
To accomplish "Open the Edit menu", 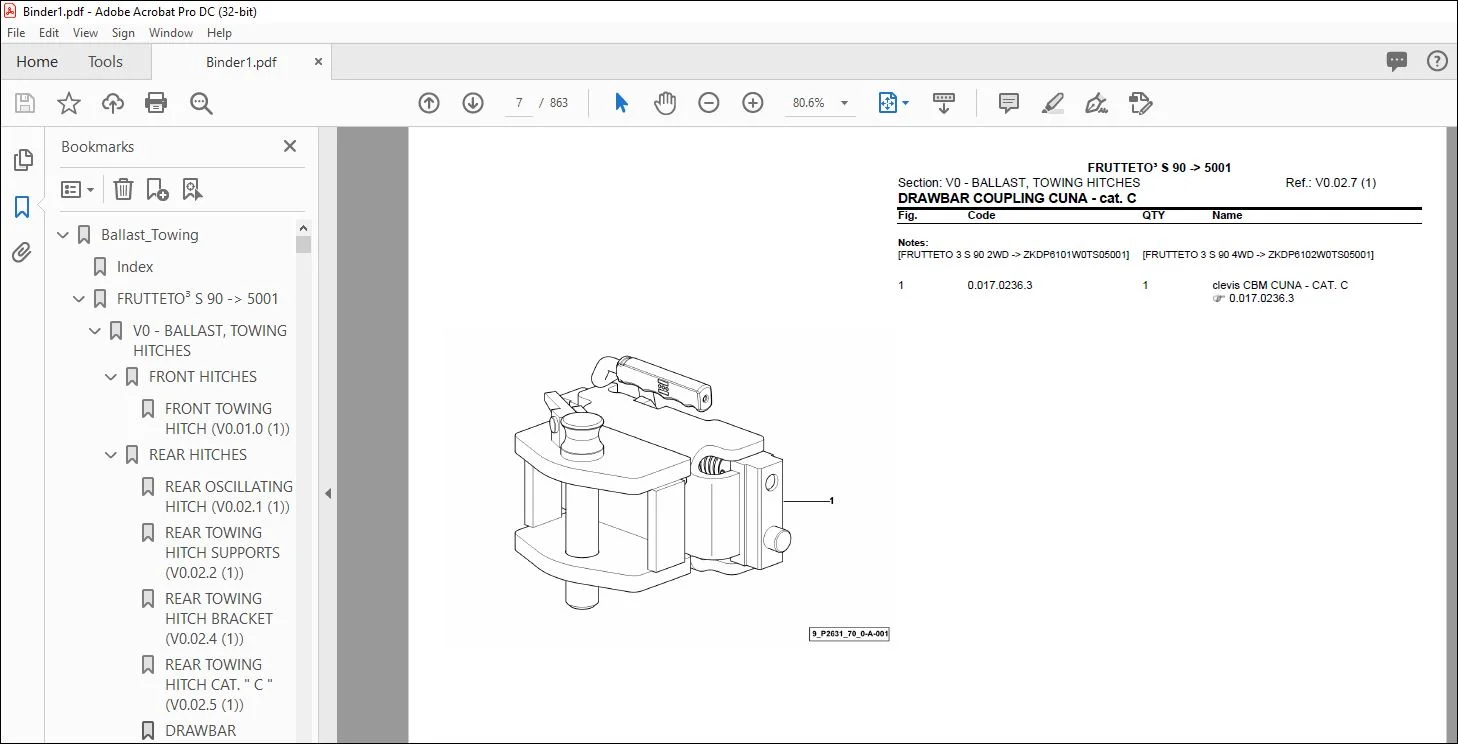I will pos(49,33).
